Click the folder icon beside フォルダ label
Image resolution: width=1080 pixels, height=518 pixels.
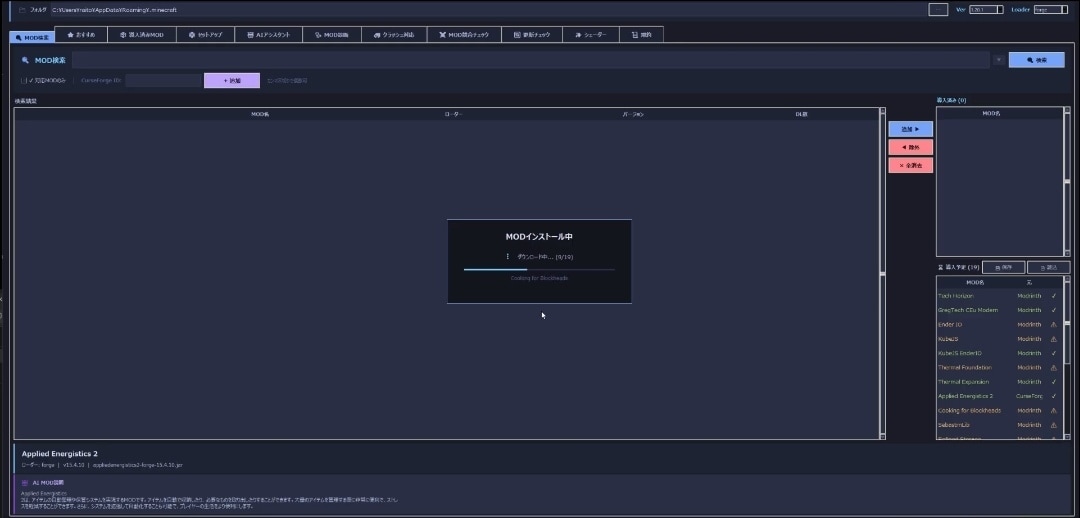tap(23, 10)
